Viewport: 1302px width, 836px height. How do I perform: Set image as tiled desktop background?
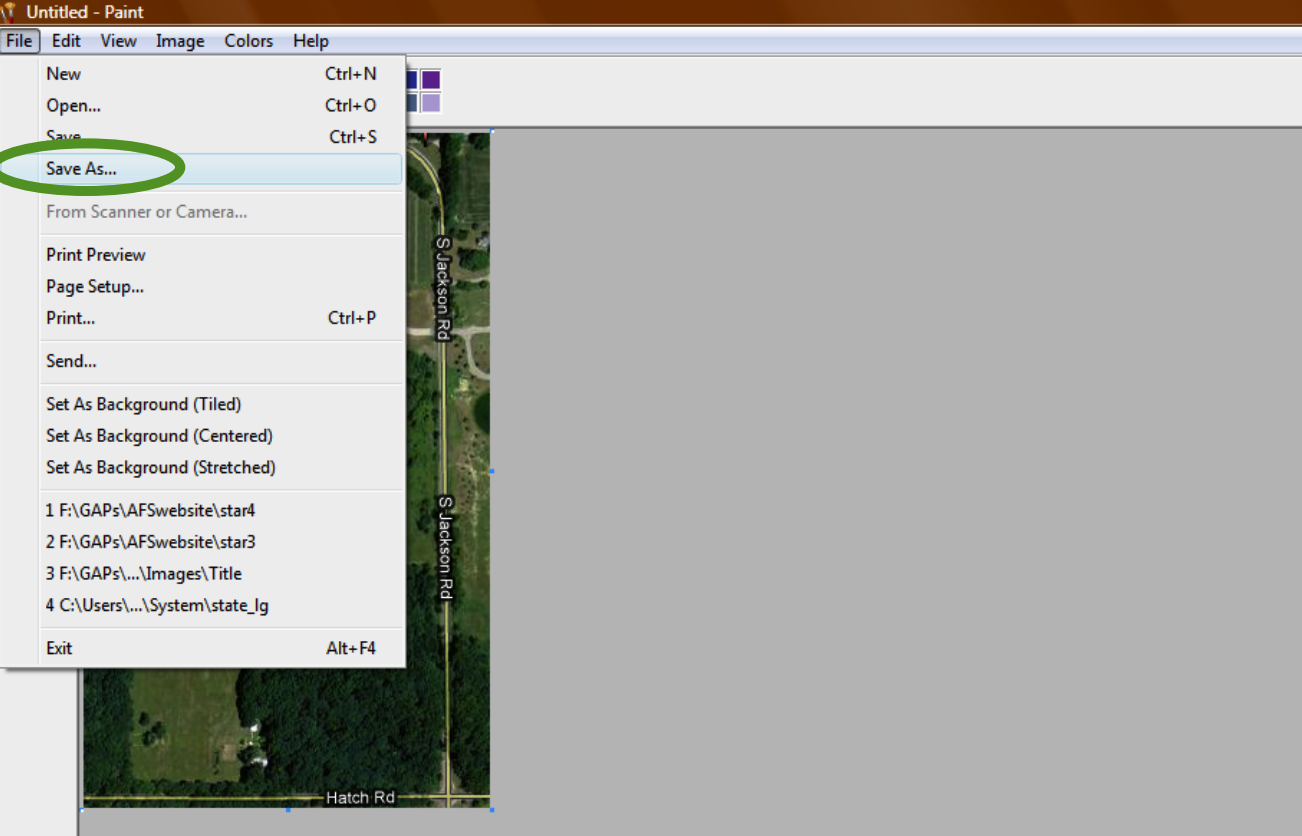tap(143, 404)
